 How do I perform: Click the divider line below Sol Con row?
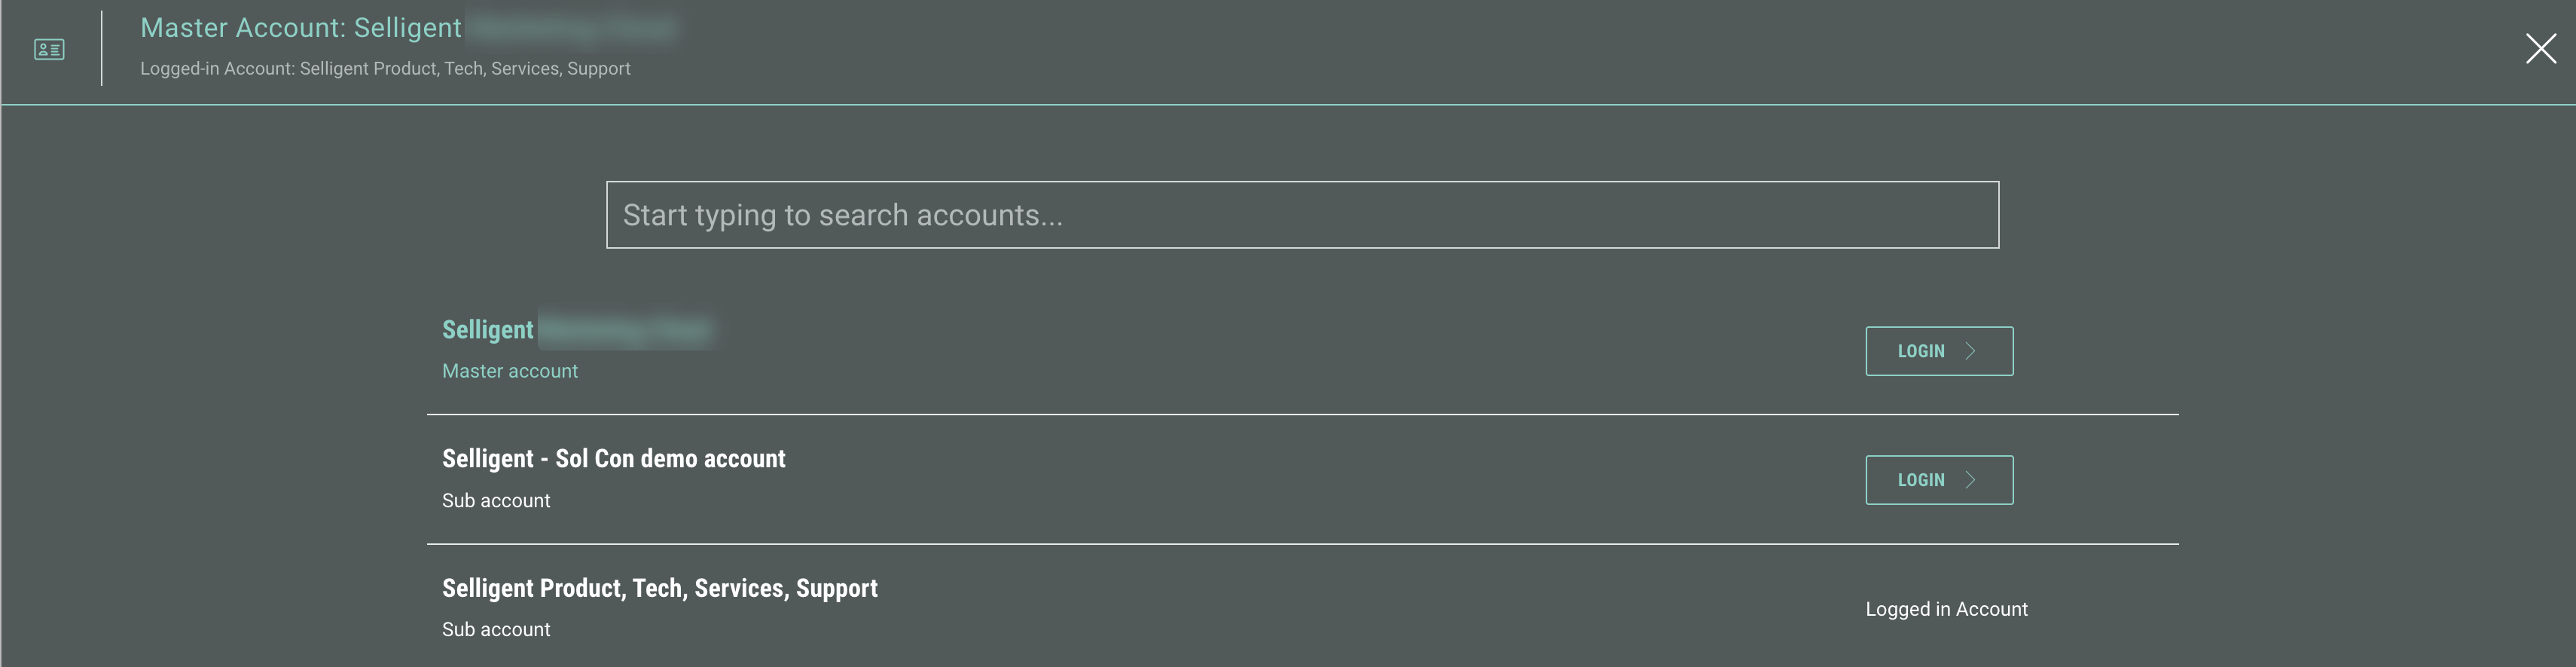point(1302,544)
